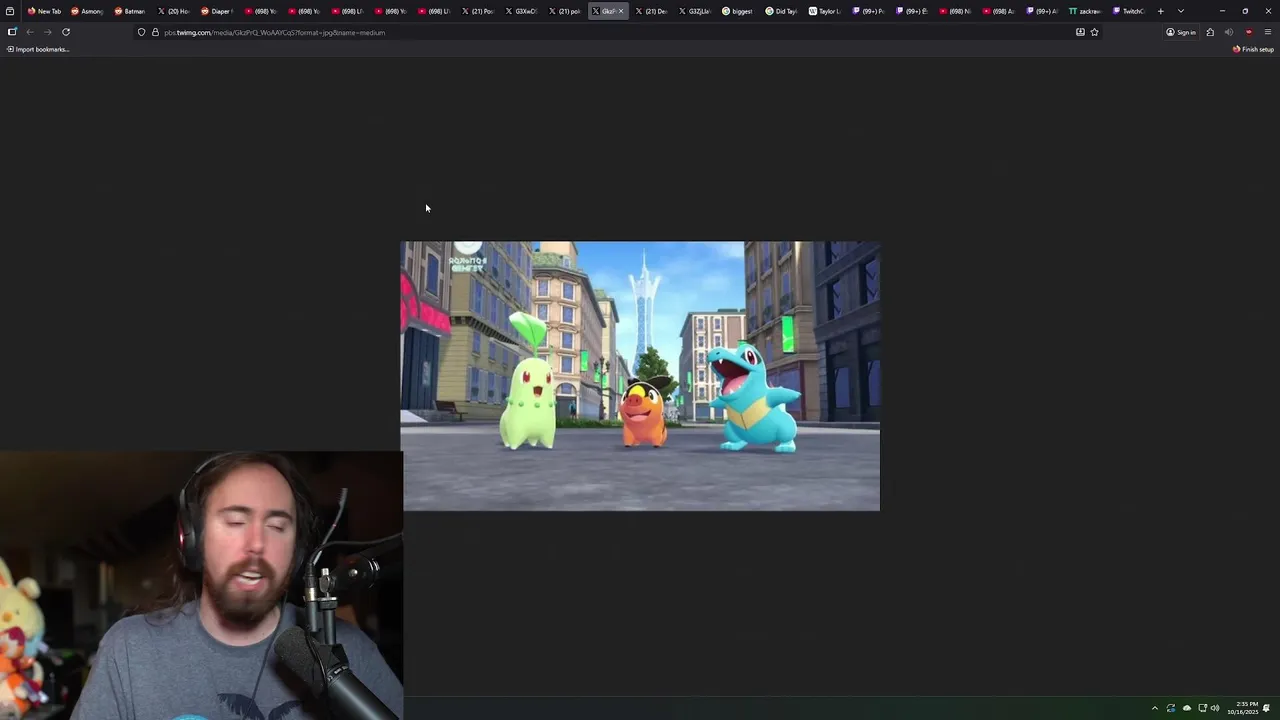The image size is (1280, 720).
Task: Switch to the New Tab tab
Action: [44, 11]
